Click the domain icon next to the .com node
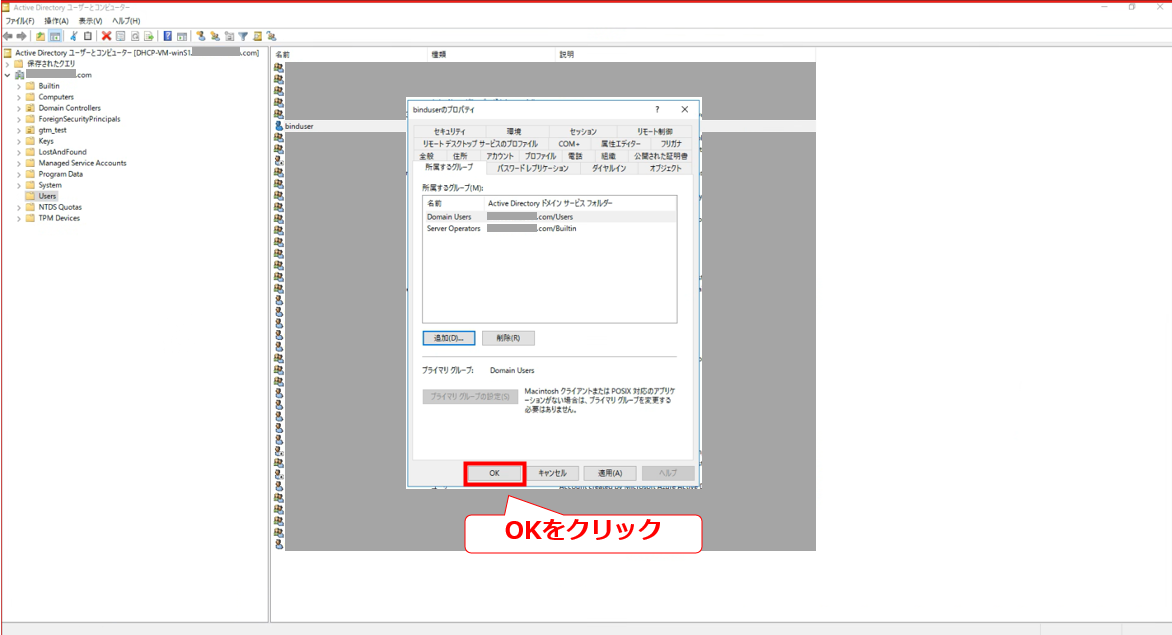The width and height of the screenshot is (1172, 635). 19,75
